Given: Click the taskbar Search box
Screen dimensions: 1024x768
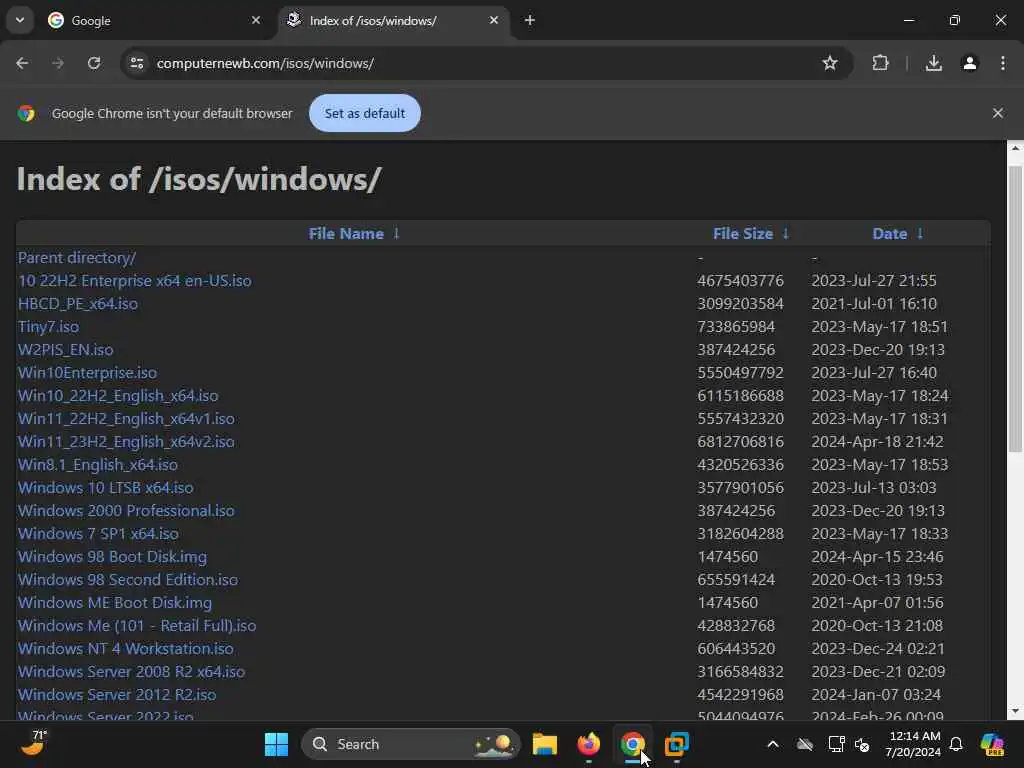Looking at the screenshot, I should pos(411,744).
